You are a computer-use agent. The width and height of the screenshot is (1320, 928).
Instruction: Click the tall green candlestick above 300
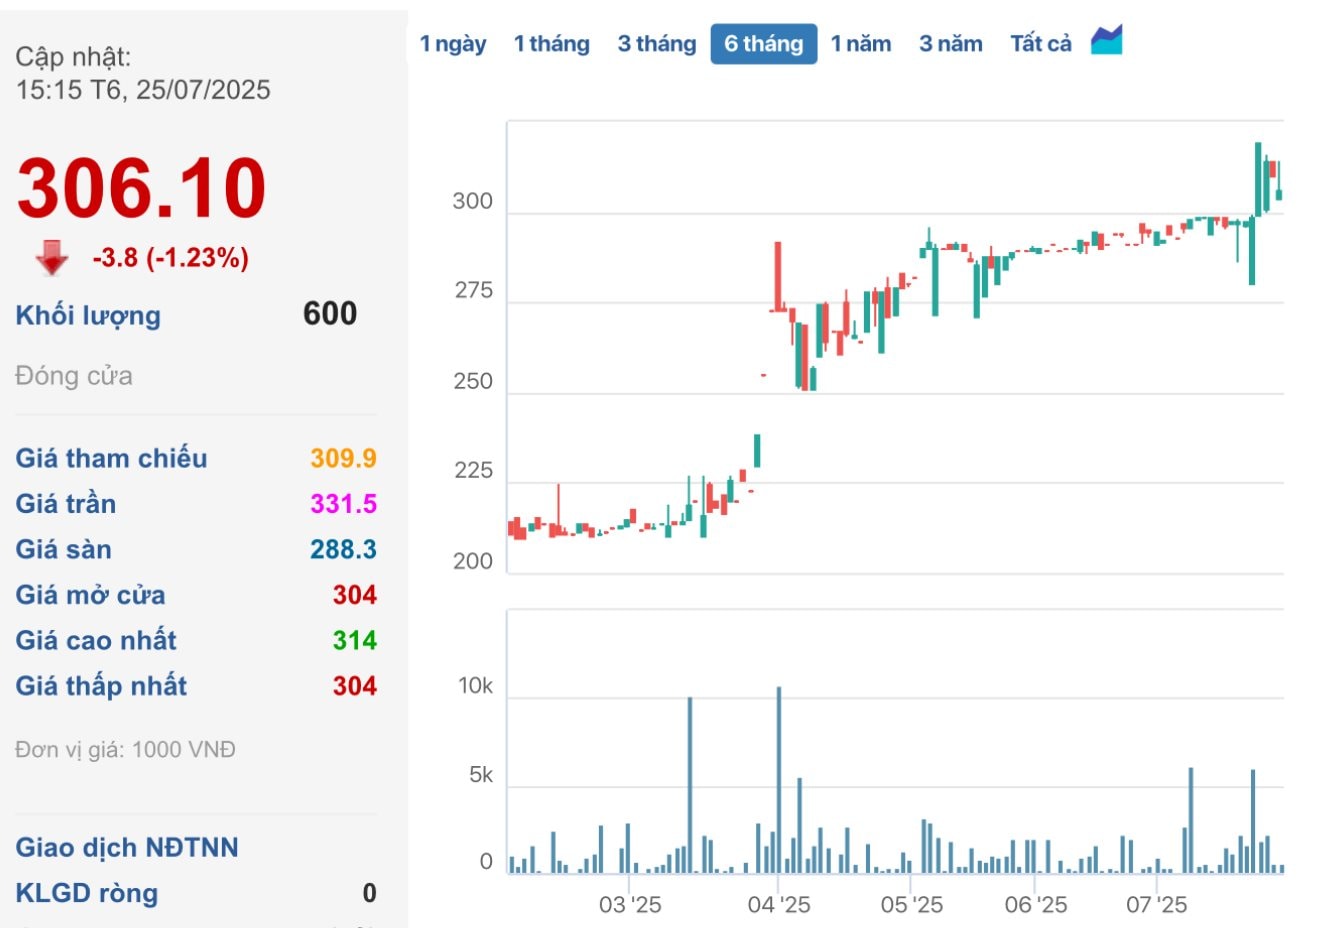1258,180
